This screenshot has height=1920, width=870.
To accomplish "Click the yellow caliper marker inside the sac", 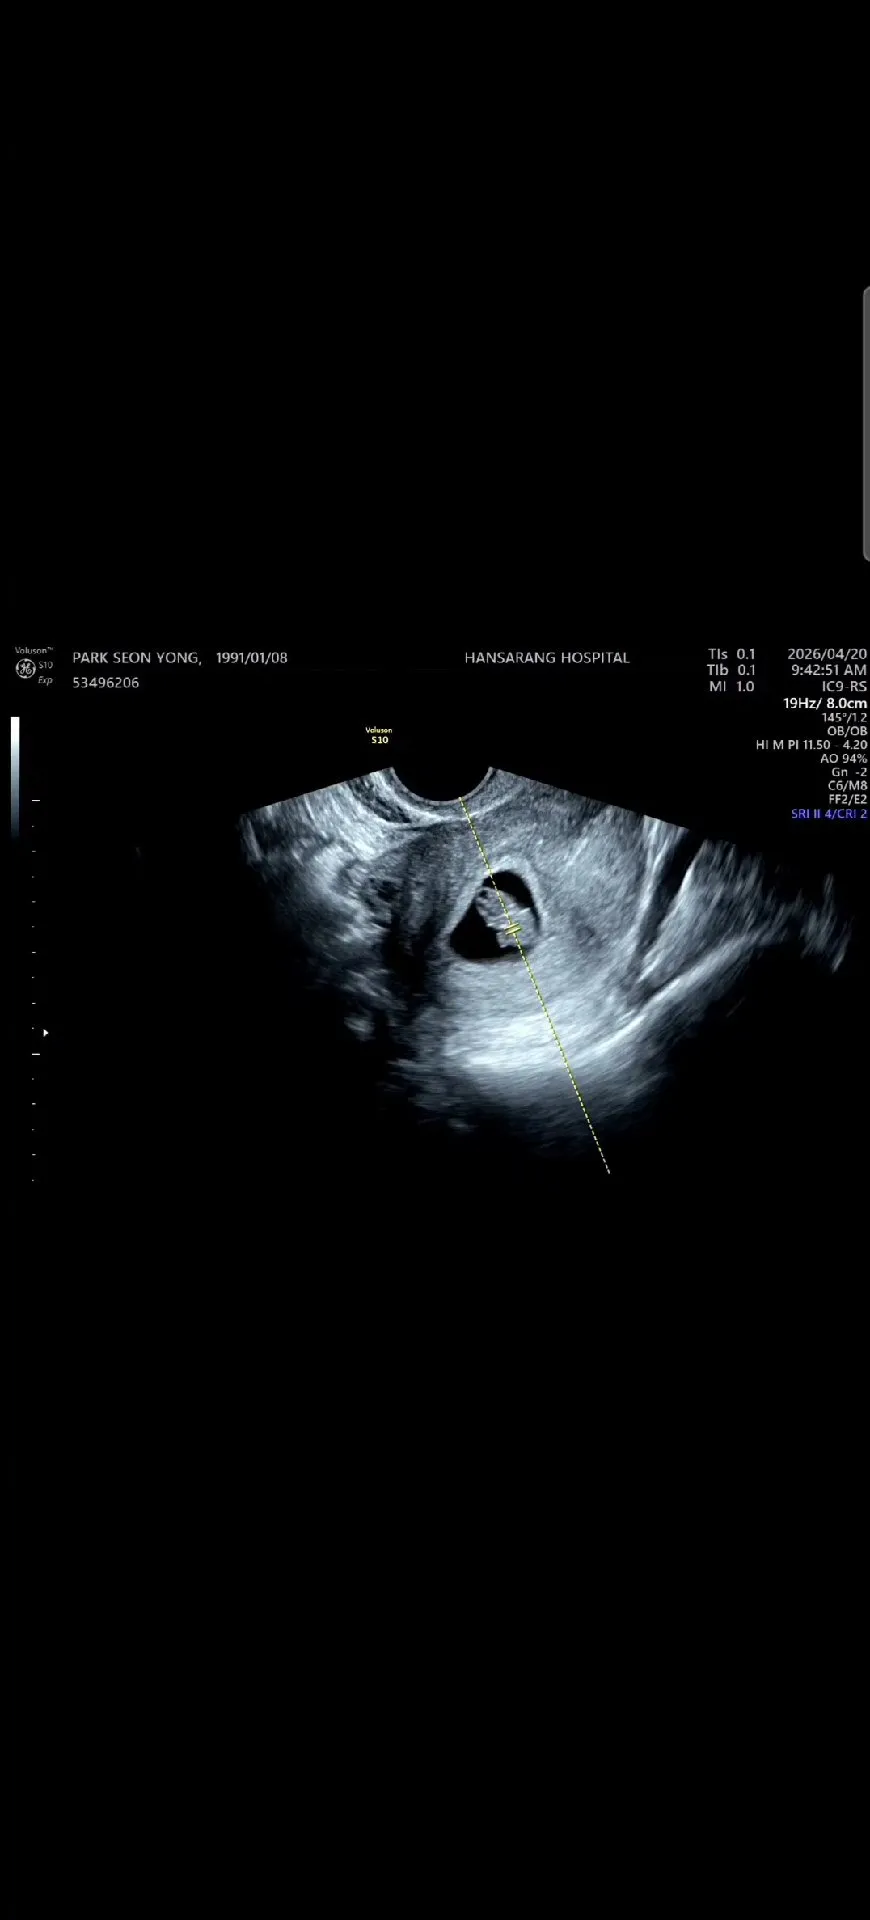I will pyautogui.click(x=513, y=930).
